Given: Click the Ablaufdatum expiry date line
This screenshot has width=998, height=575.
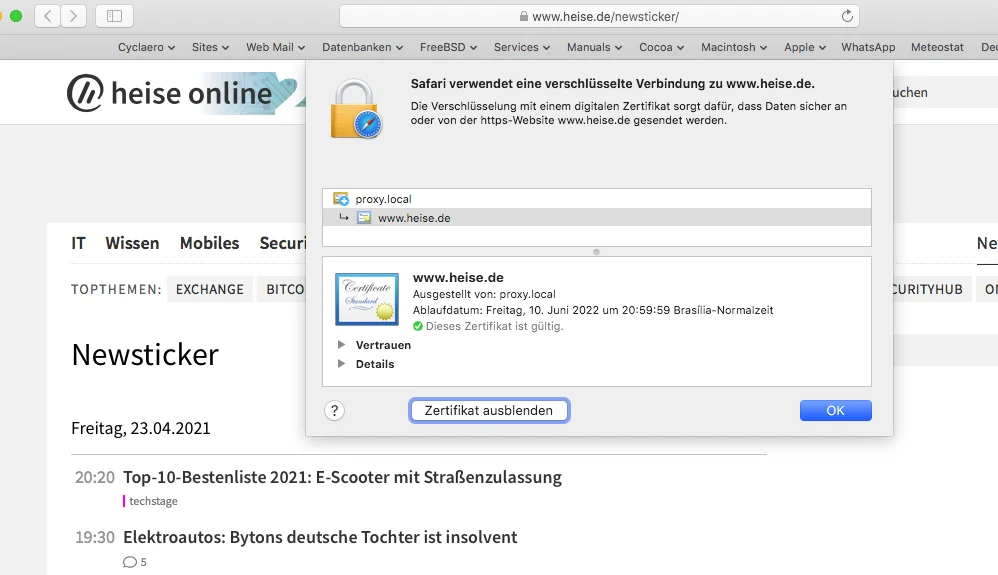Looking at the screenshot, I should (x=593, y=310).
